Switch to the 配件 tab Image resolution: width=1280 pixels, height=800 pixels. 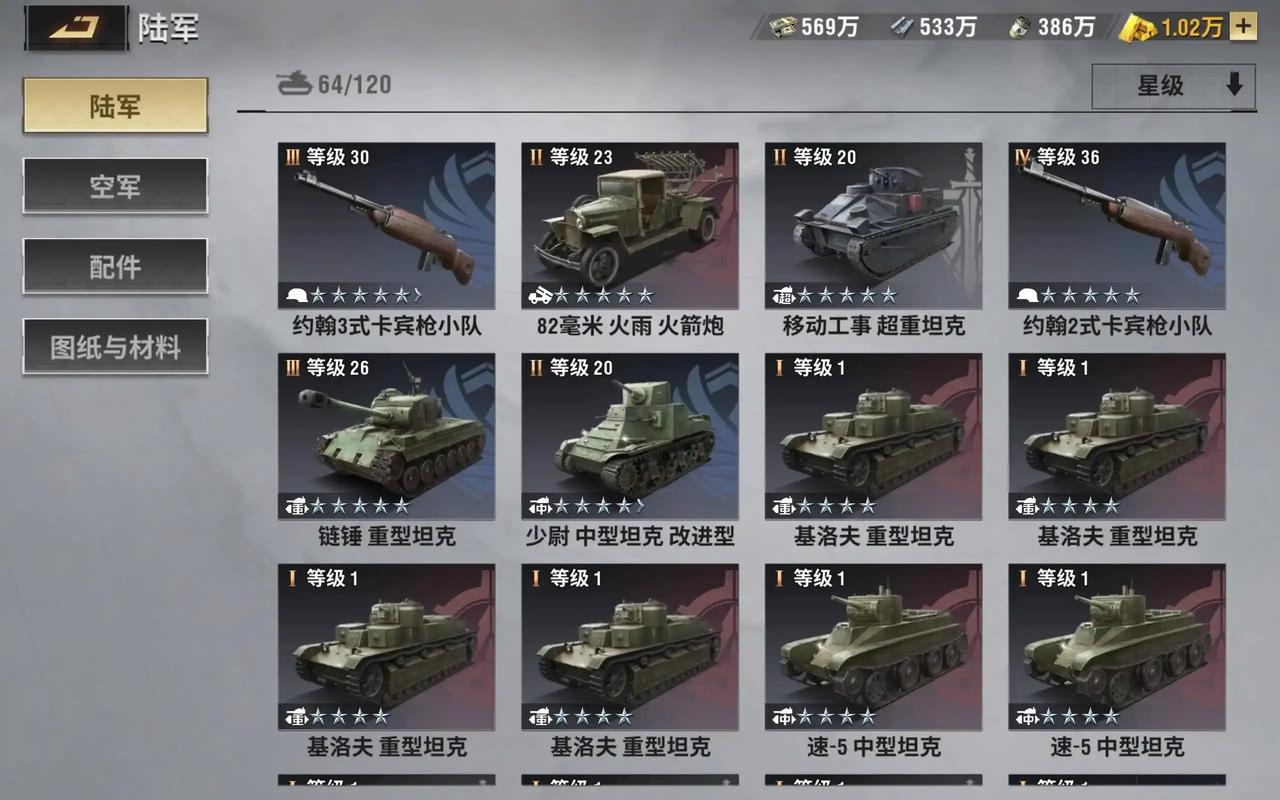[x=115, y=266]
